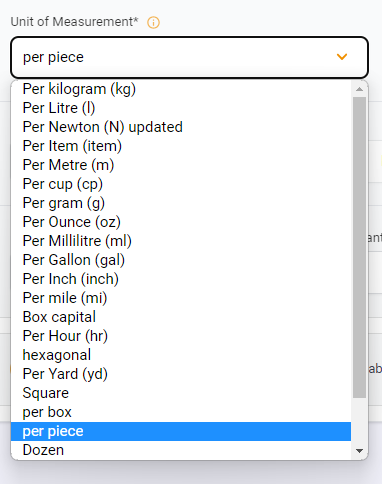Click the info icon beside Unit of Measurement
This screenshot has height=484, width=382.
[x=153, y=23]
